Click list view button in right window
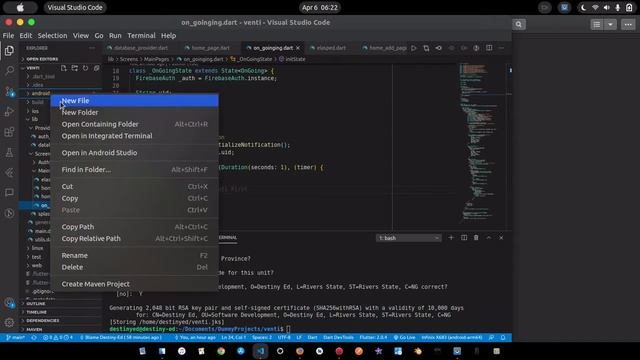The width and height of the screenshot is (640, 360). pyautogui.click(x=597, y=24)
